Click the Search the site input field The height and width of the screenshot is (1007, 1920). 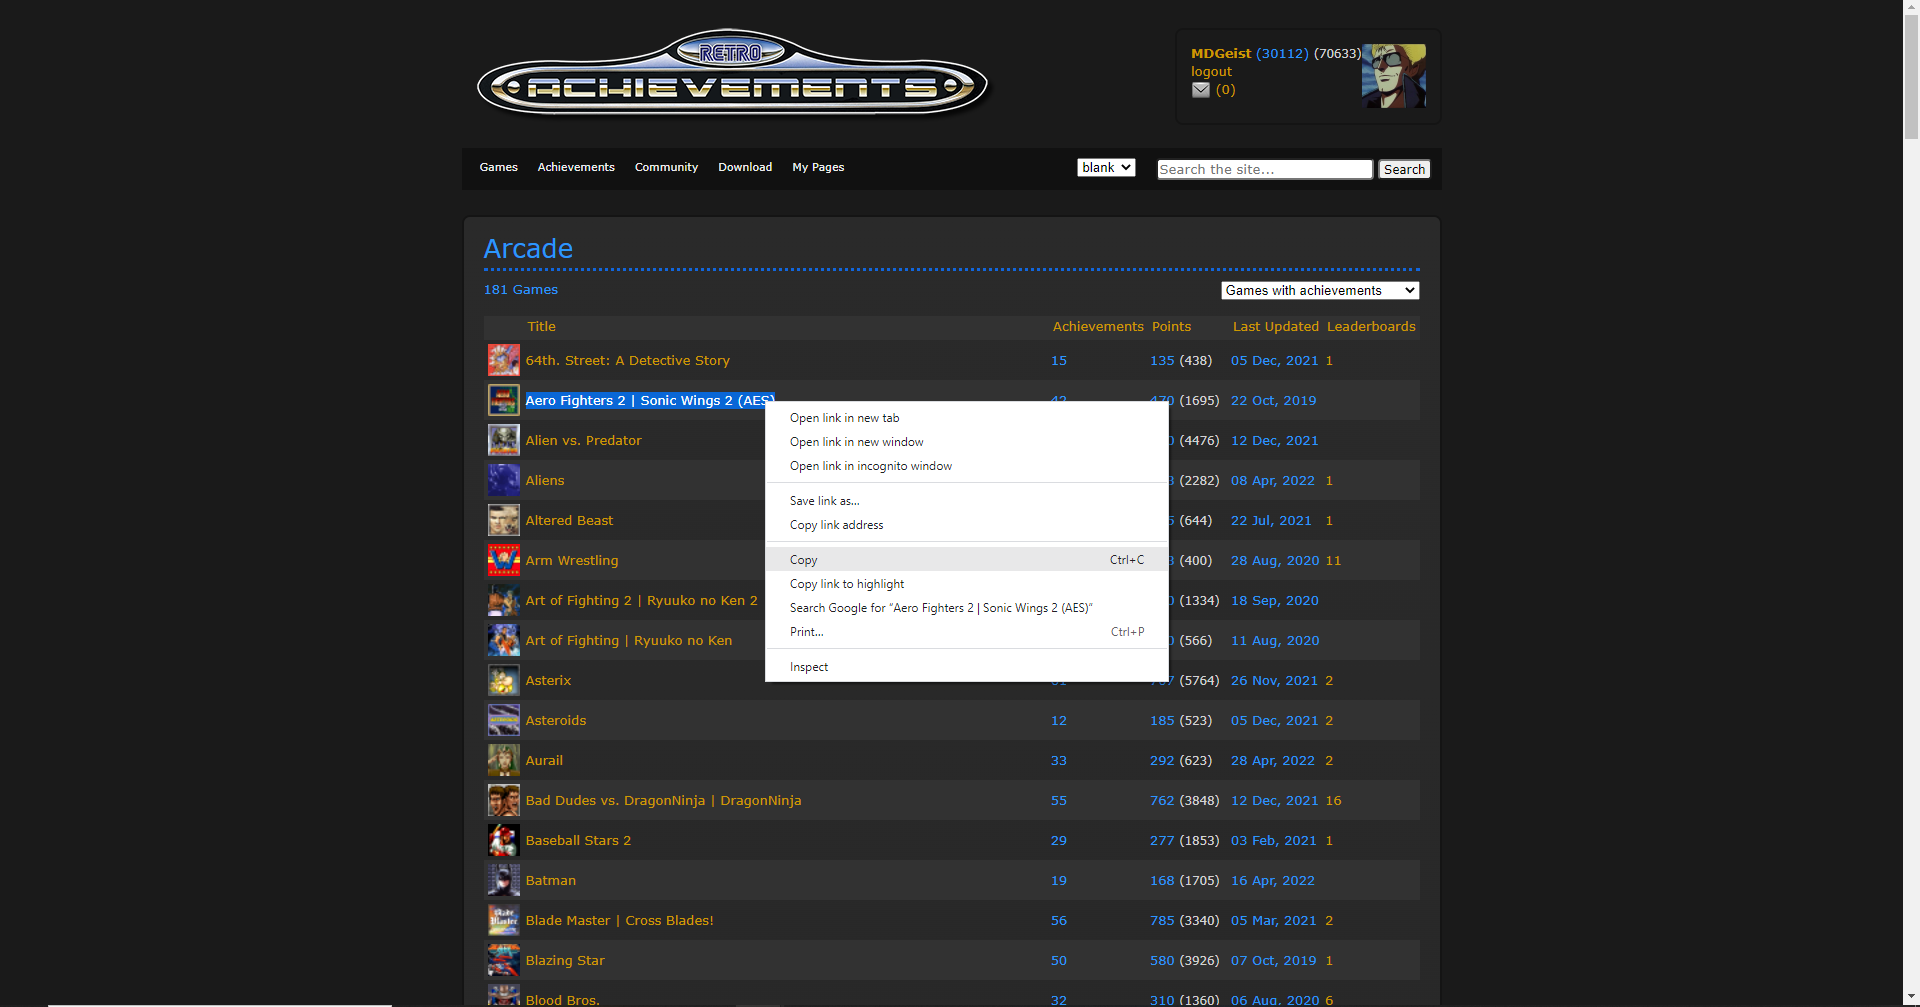coord(1265,169)
